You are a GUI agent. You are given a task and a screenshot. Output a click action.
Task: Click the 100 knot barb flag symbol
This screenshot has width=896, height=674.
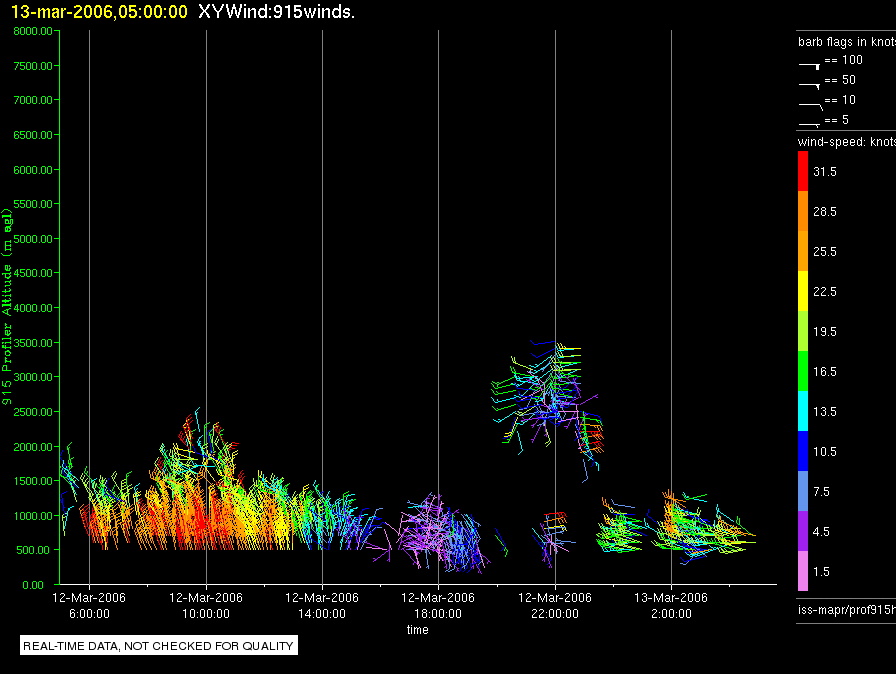click(810, 66)
